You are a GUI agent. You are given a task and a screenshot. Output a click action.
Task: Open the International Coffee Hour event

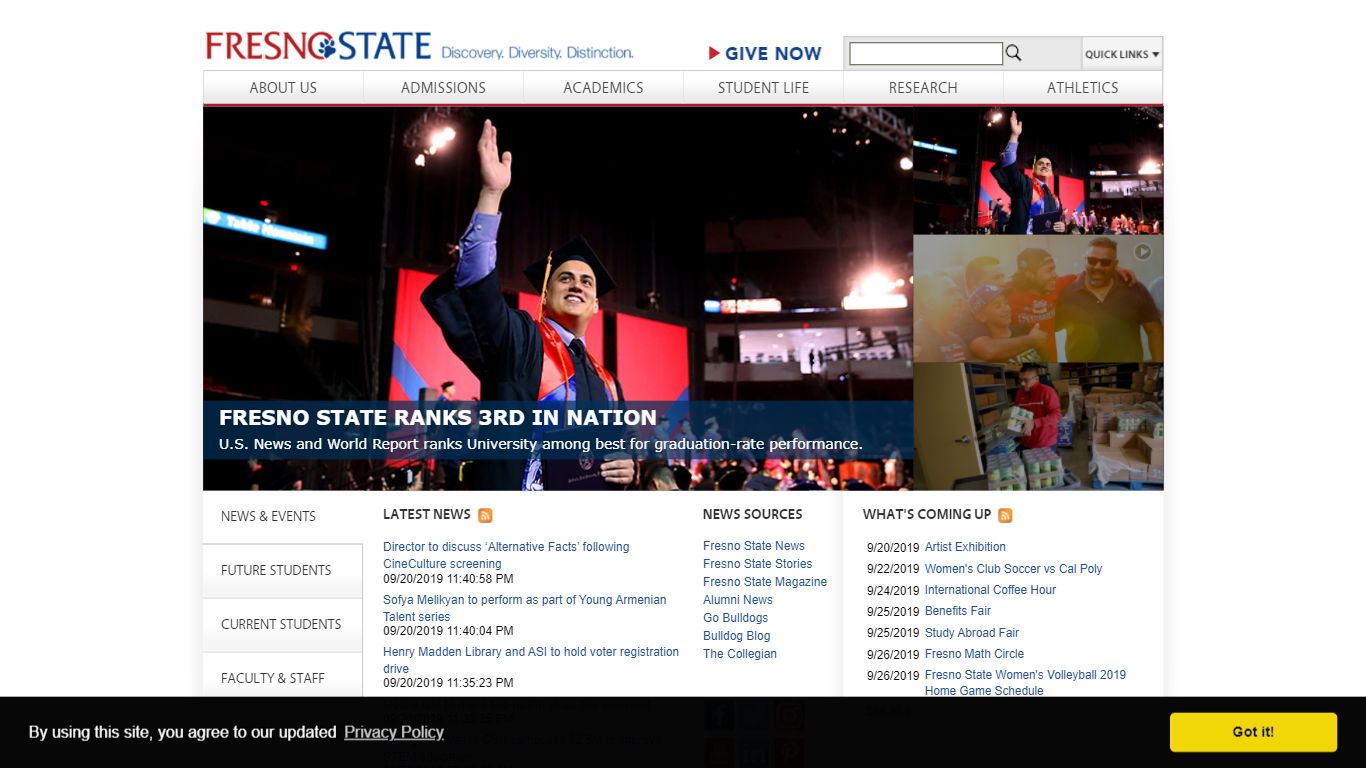coord(990,590)
